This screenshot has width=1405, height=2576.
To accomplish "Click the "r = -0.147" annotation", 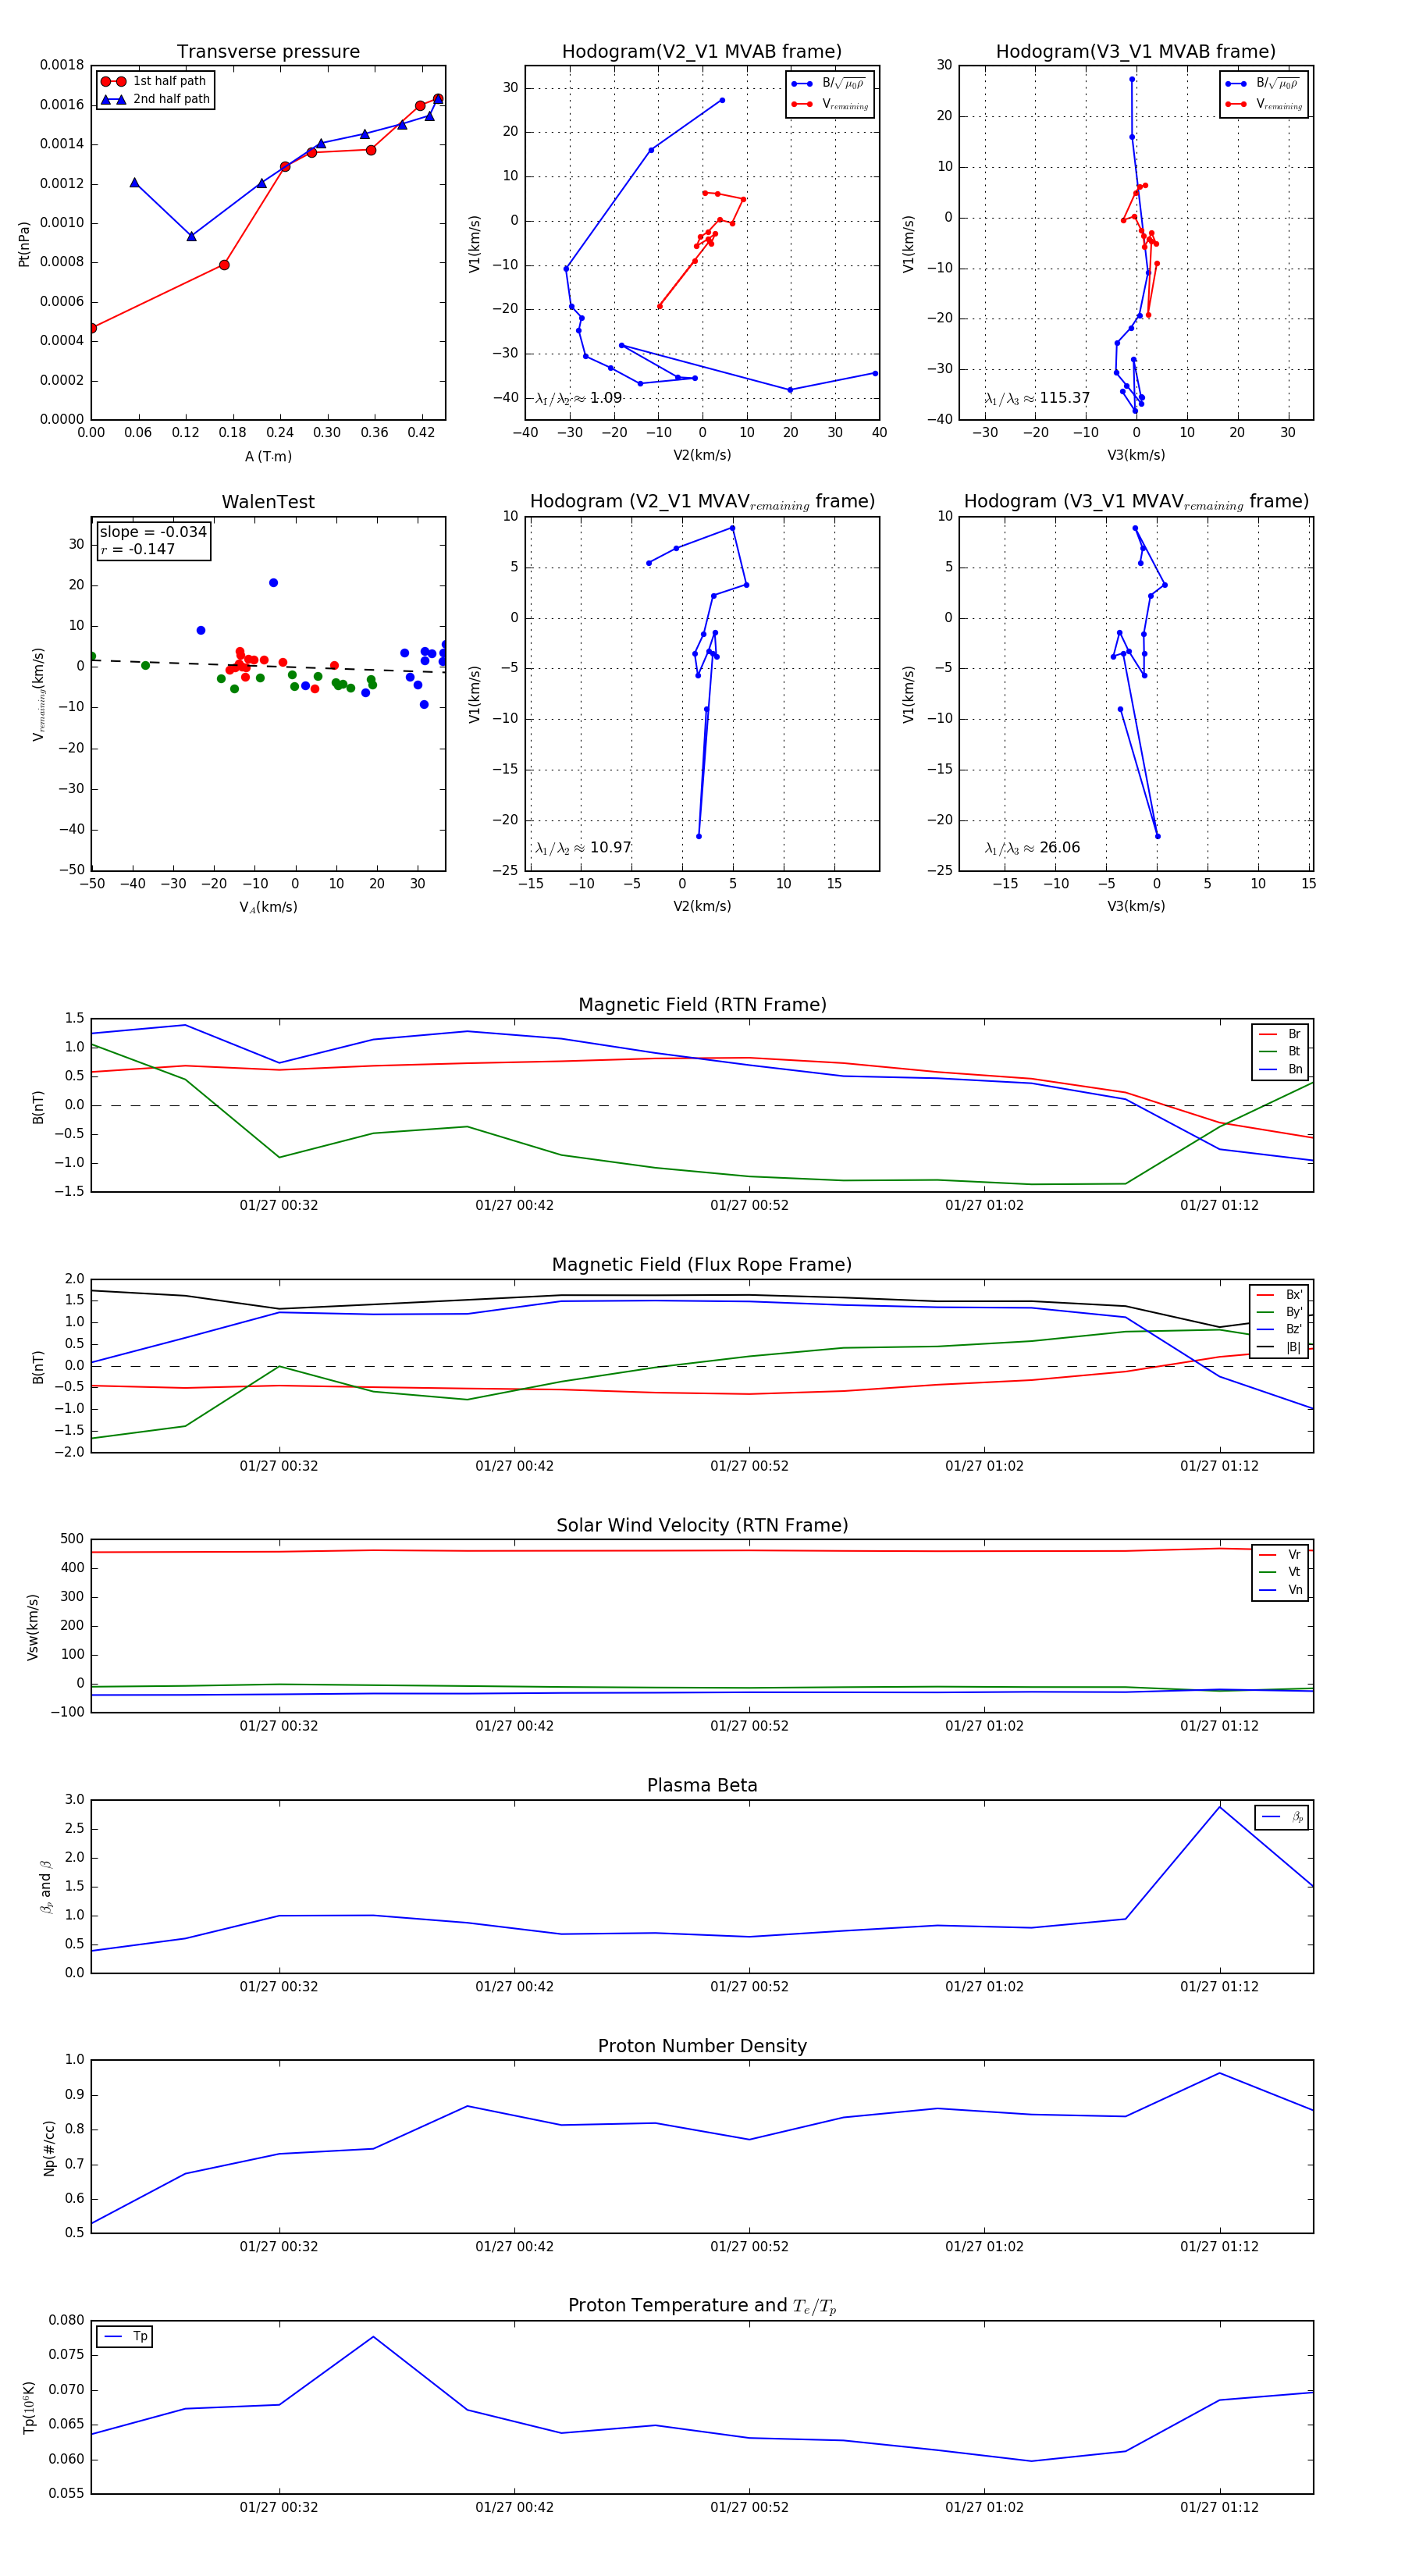I will click(x=138, y=549).
